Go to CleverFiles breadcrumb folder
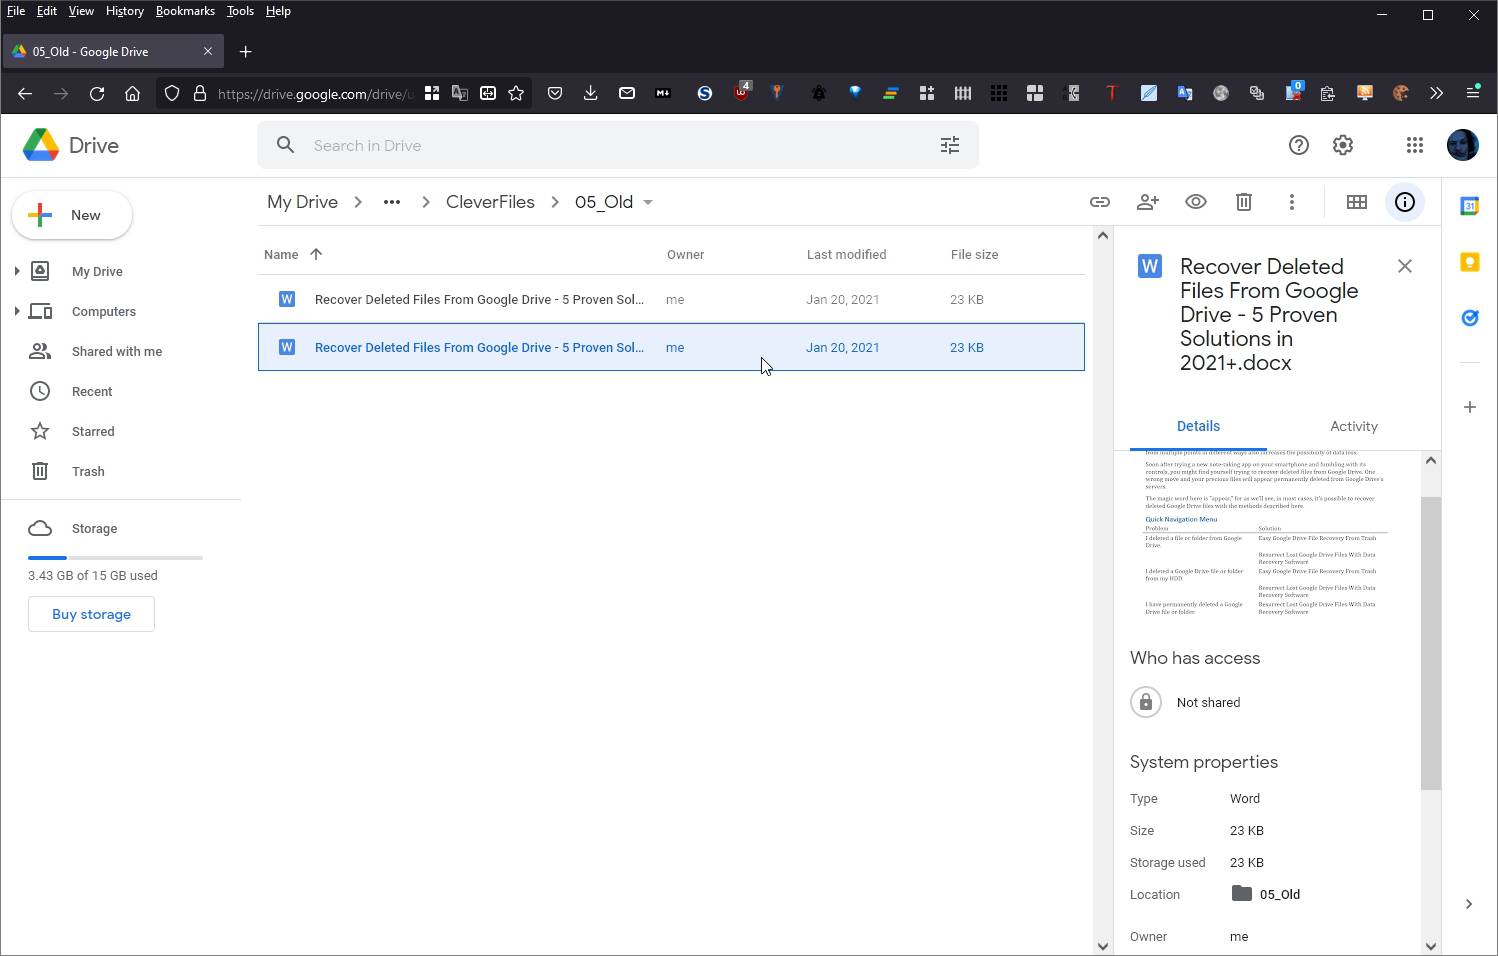Image resolution: width=1498 pixels, height=956 pixels. (490, 202)
